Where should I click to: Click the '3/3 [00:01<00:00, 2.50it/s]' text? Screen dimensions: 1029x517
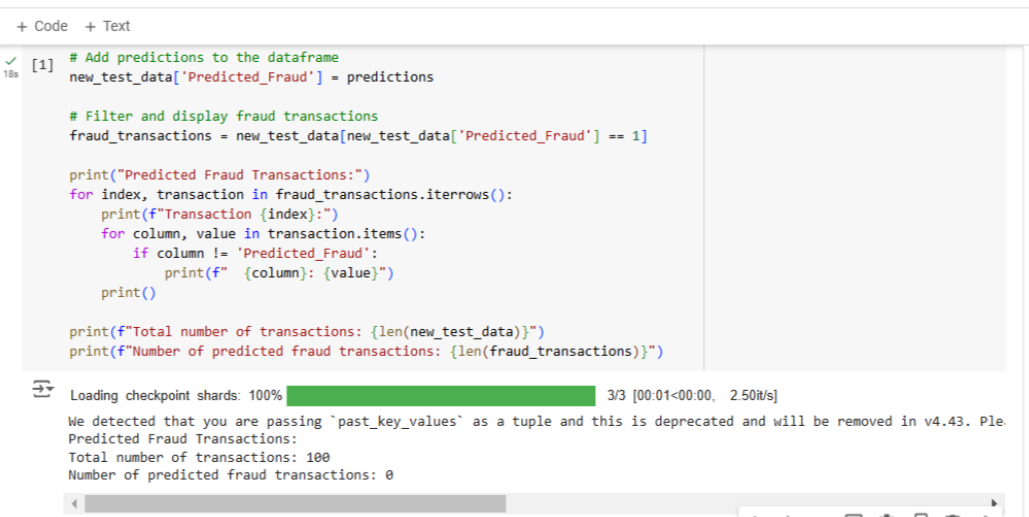pyautogui.click(x=692, y=396)
